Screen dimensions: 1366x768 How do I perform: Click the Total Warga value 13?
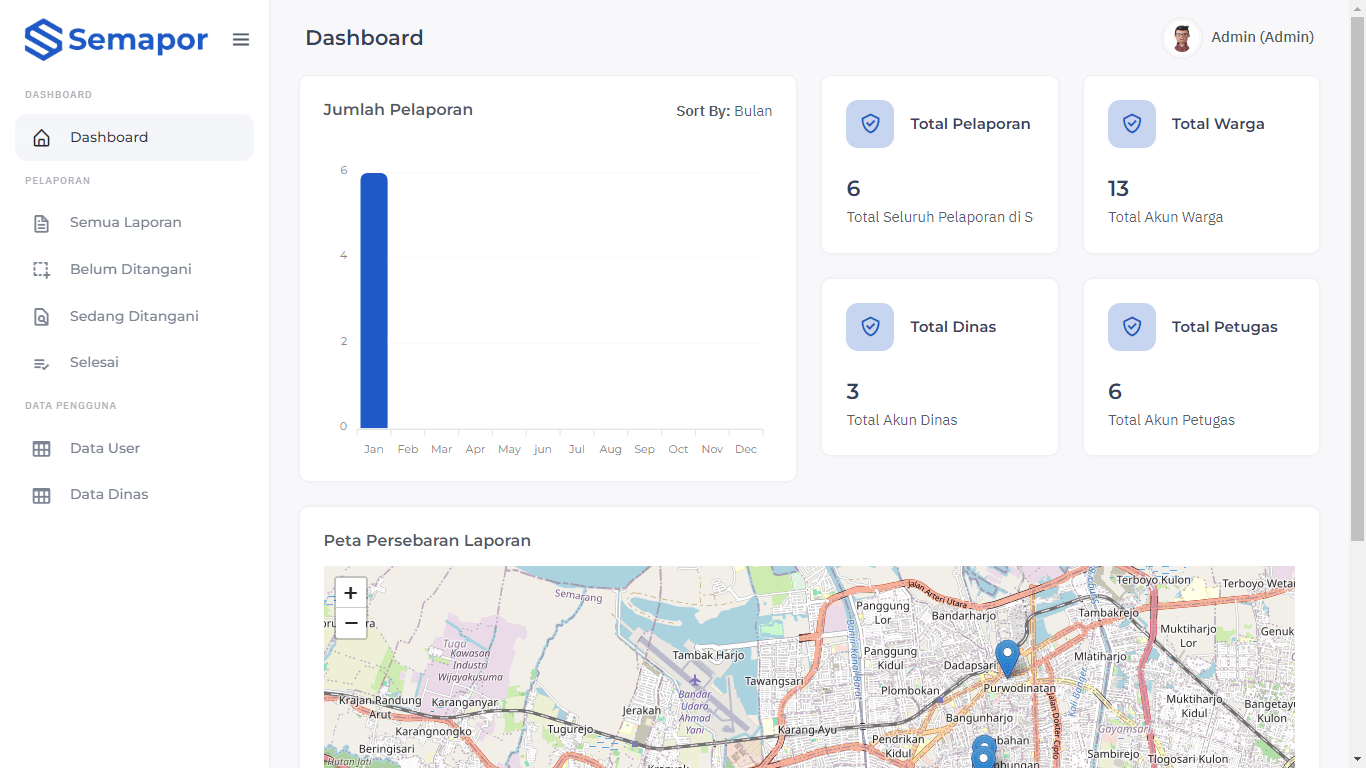tap(1118, 188)
